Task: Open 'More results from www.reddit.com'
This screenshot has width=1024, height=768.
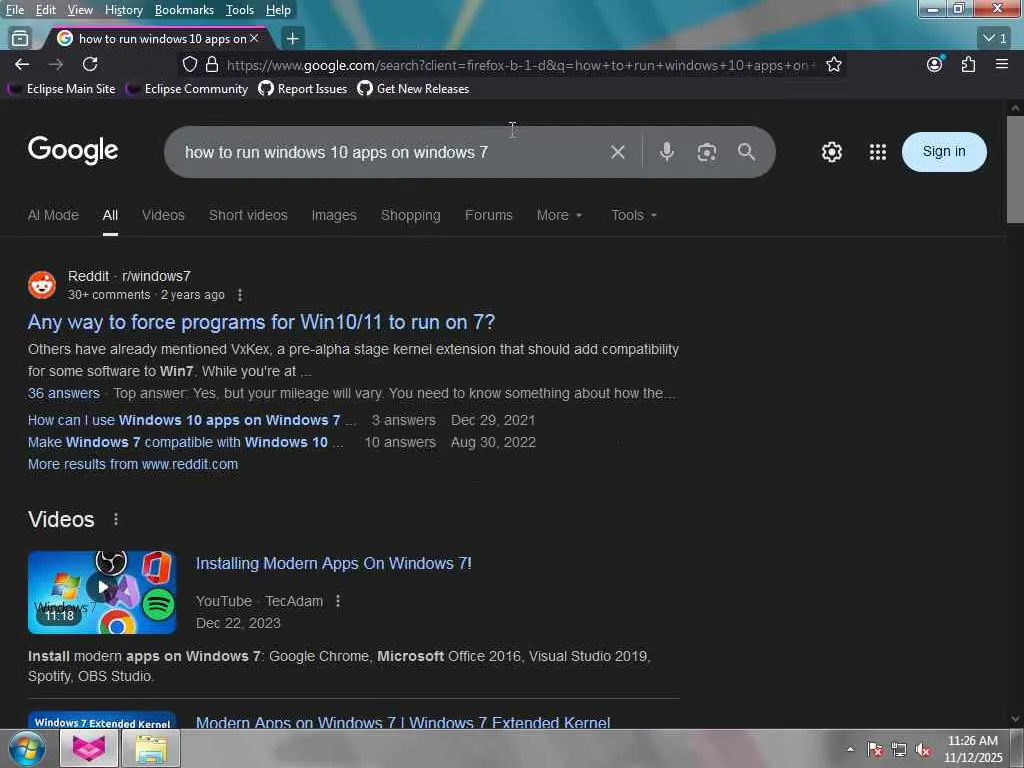Action: point(133,464)
